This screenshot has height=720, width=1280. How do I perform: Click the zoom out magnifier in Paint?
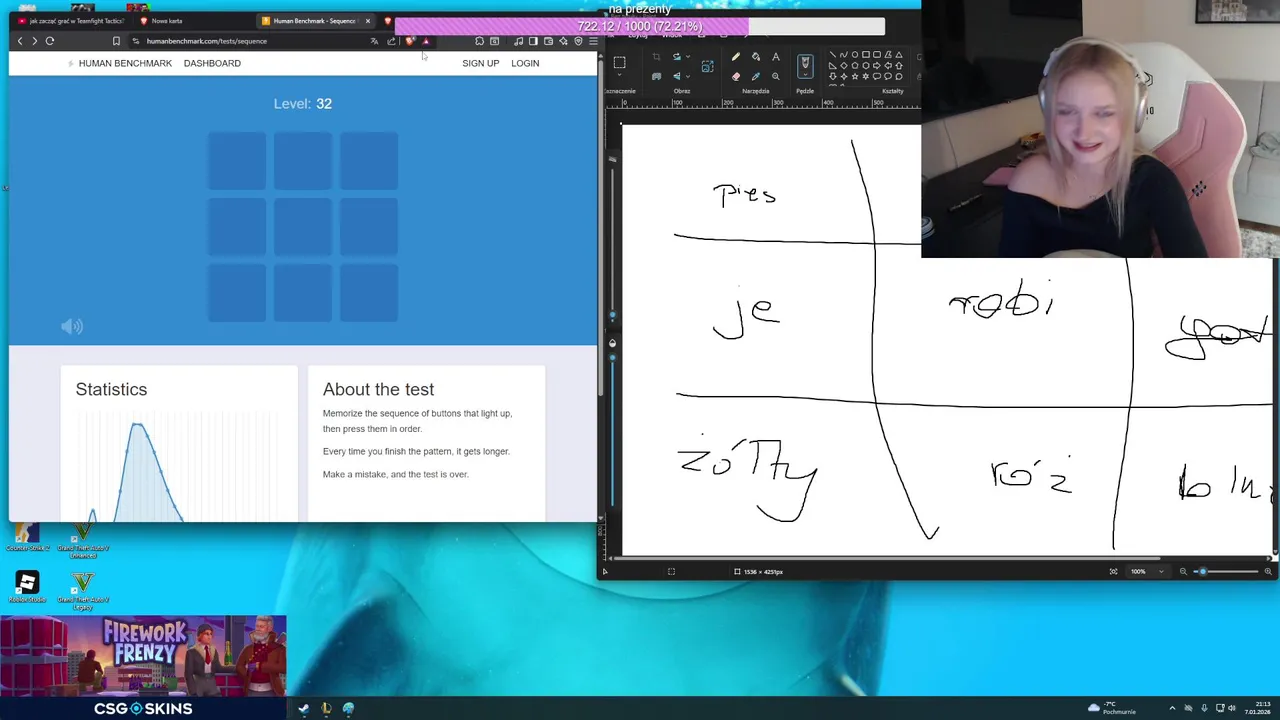pos(1183,571)
